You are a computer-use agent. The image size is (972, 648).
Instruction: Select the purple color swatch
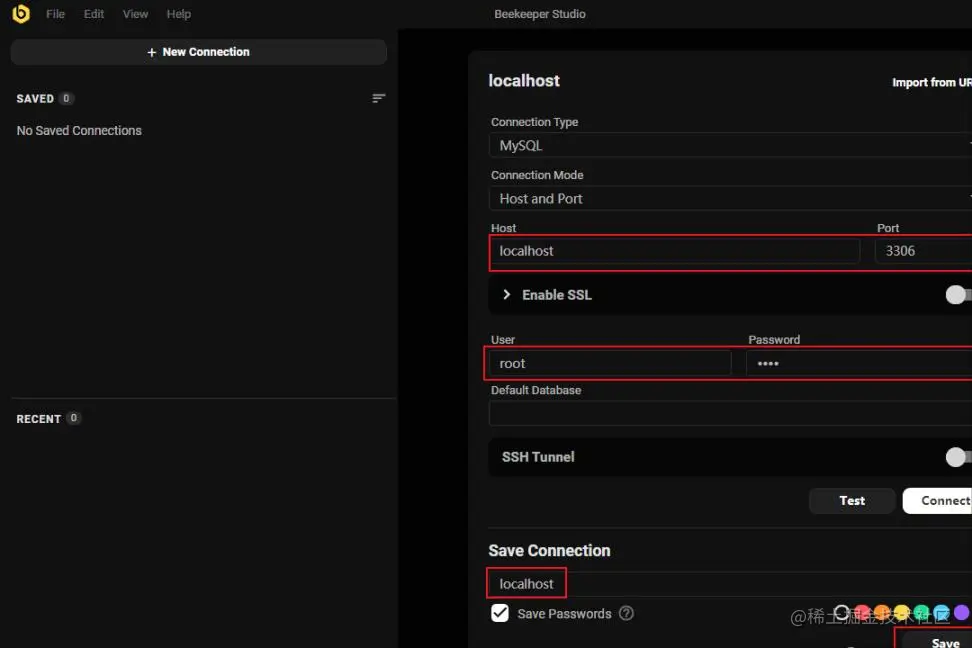click(961, 613)
